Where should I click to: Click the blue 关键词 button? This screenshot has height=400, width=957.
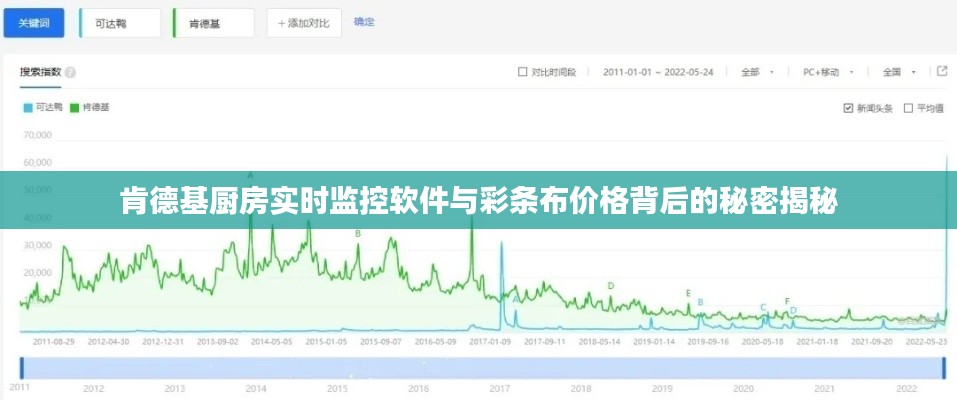point(34,23)
